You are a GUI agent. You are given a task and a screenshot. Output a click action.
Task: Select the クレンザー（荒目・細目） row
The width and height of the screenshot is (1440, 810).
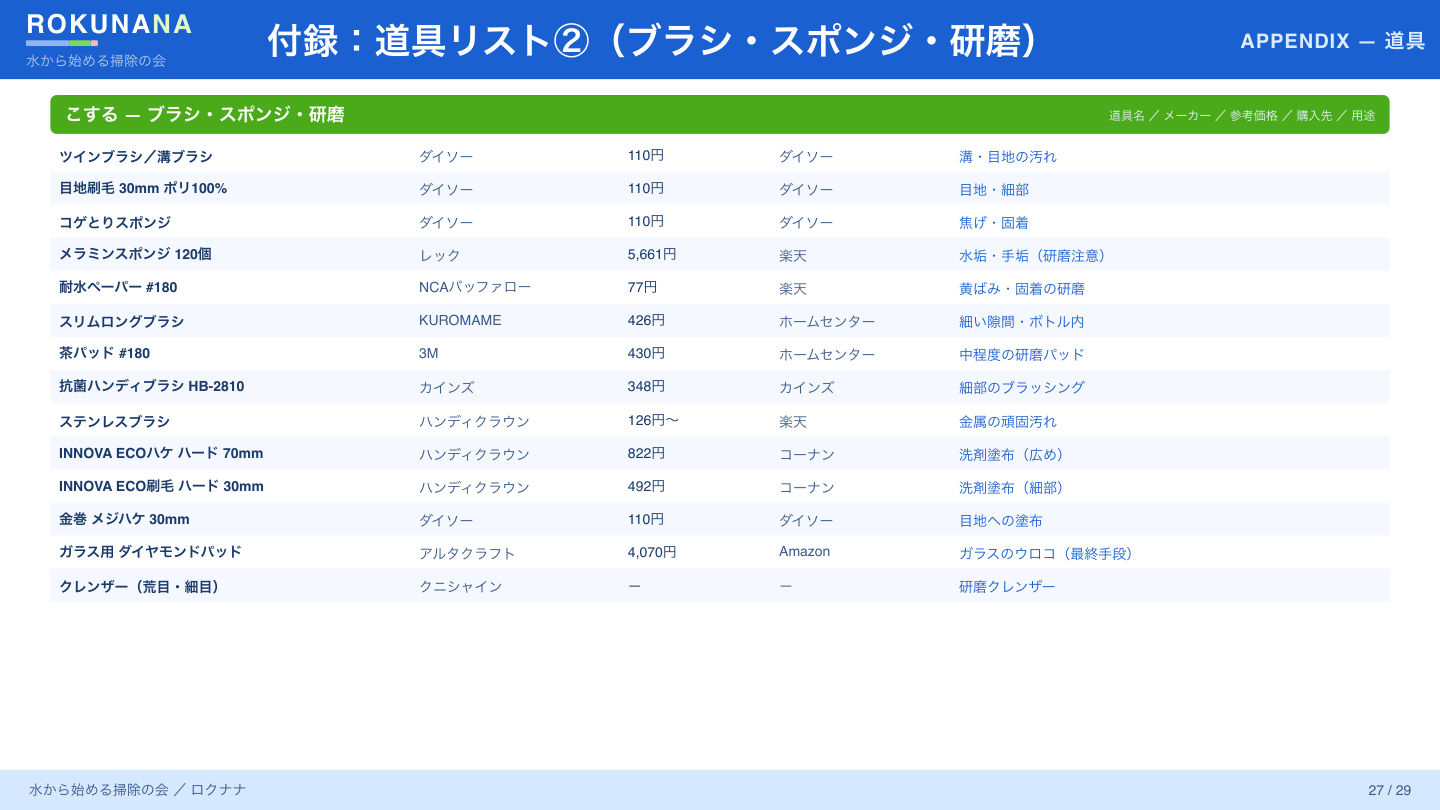pos(719,586)
